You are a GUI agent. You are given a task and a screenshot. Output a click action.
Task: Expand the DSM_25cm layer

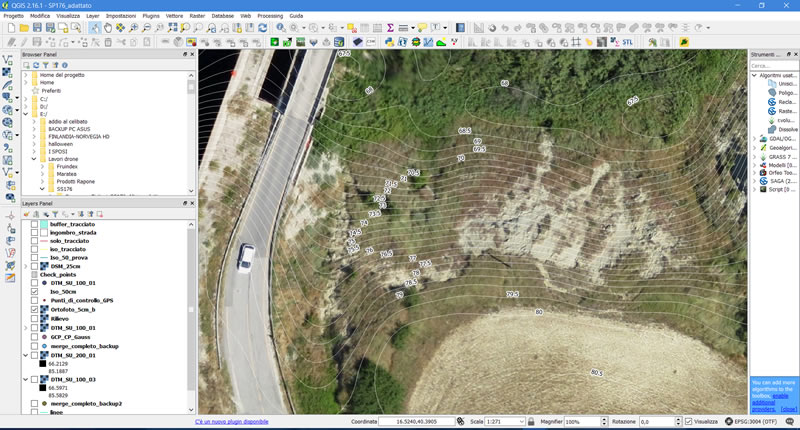[x=26, y=266]
